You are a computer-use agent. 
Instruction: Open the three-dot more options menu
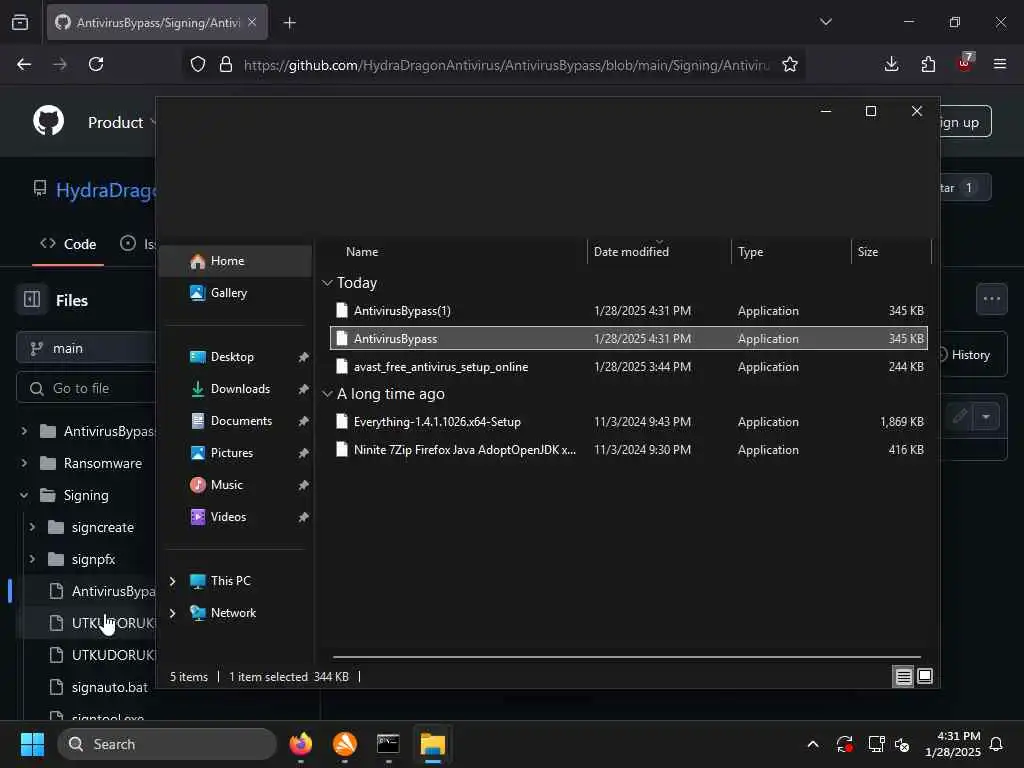pyautogui.click(x=991, y=299)
